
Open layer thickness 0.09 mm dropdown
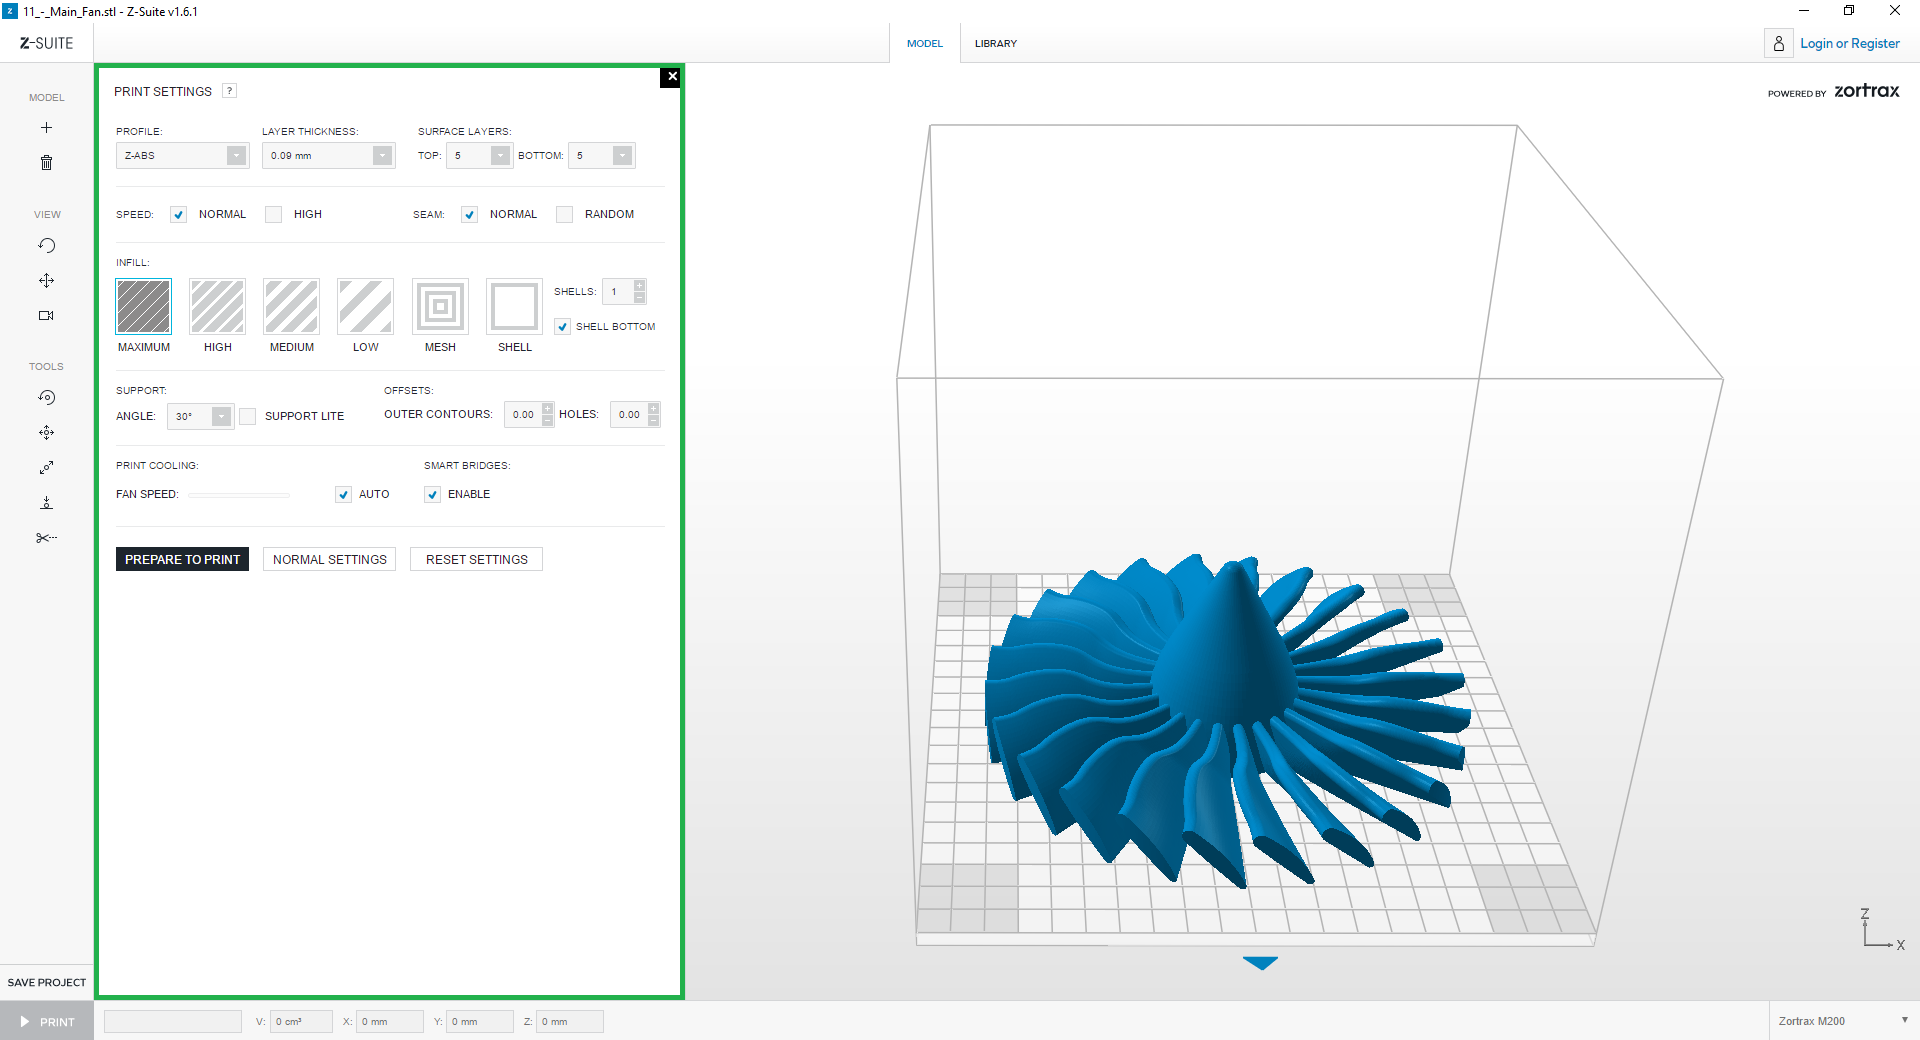click(x=328, y=156)
